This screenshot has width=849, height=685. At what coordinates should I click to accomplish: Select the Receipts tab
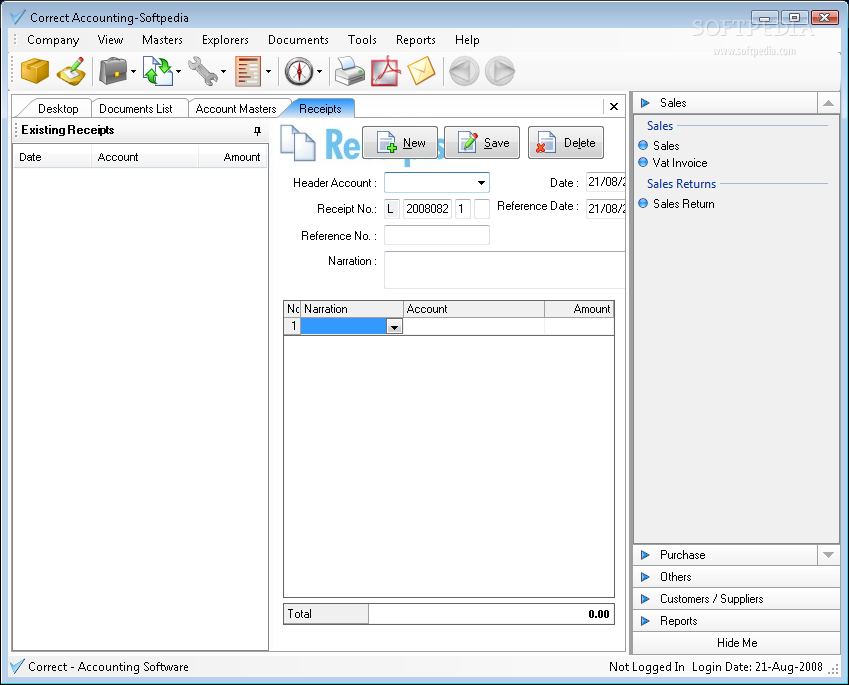pyautogui.click(x=320, y=109)
